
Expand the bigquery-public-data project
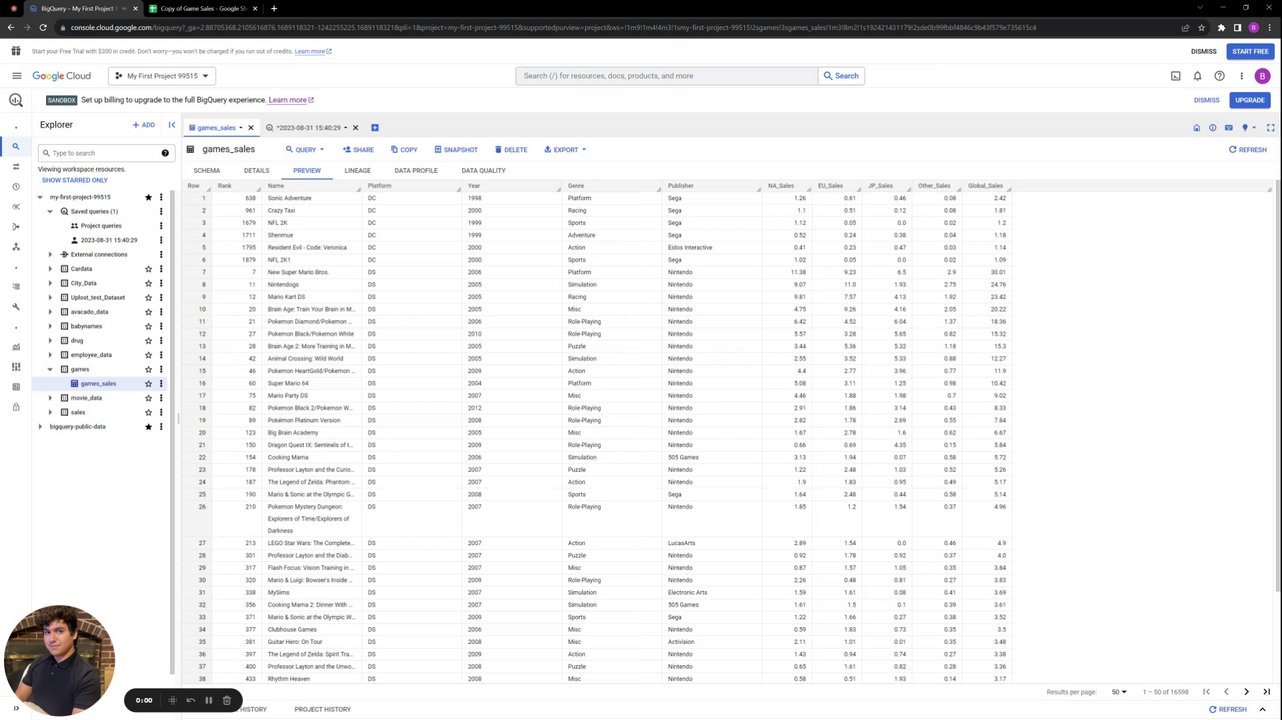tap(40, 427)
